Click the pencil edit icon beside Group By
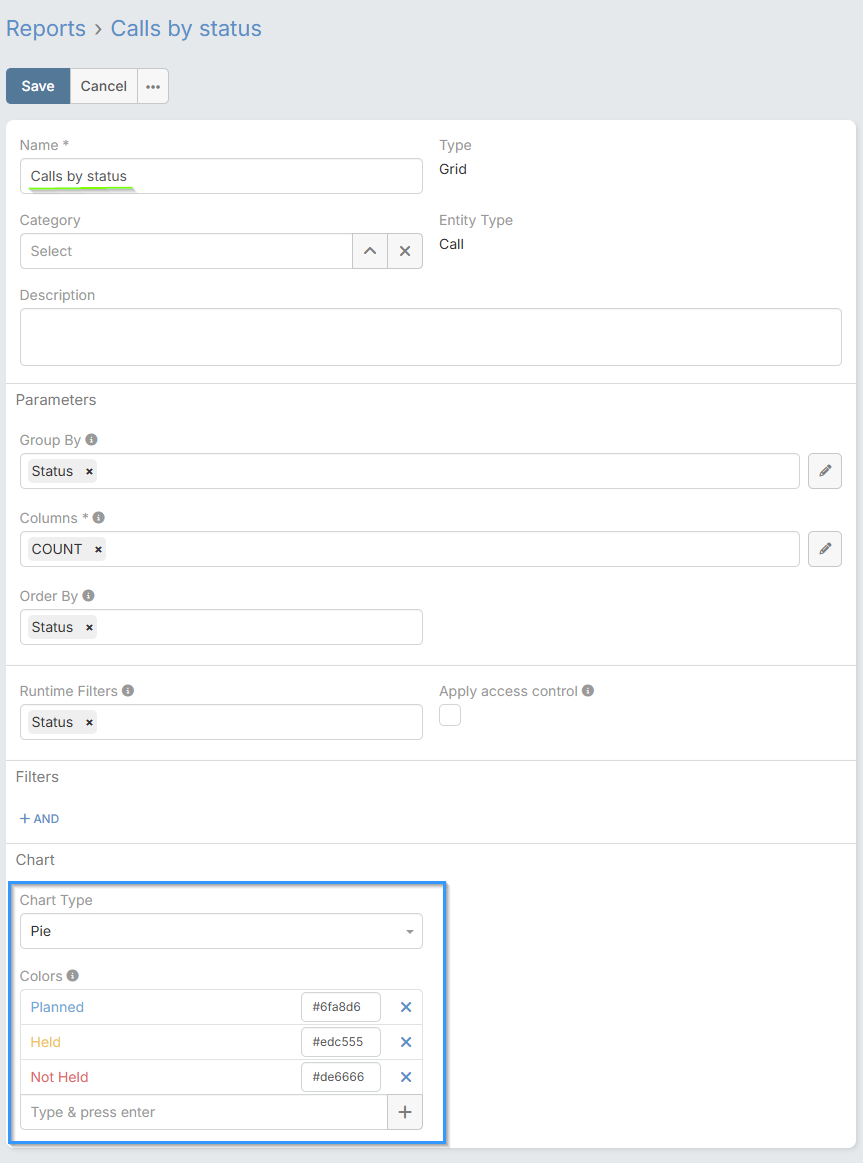863x1163 pixels. pyautogui.click(x=824, y=471)
